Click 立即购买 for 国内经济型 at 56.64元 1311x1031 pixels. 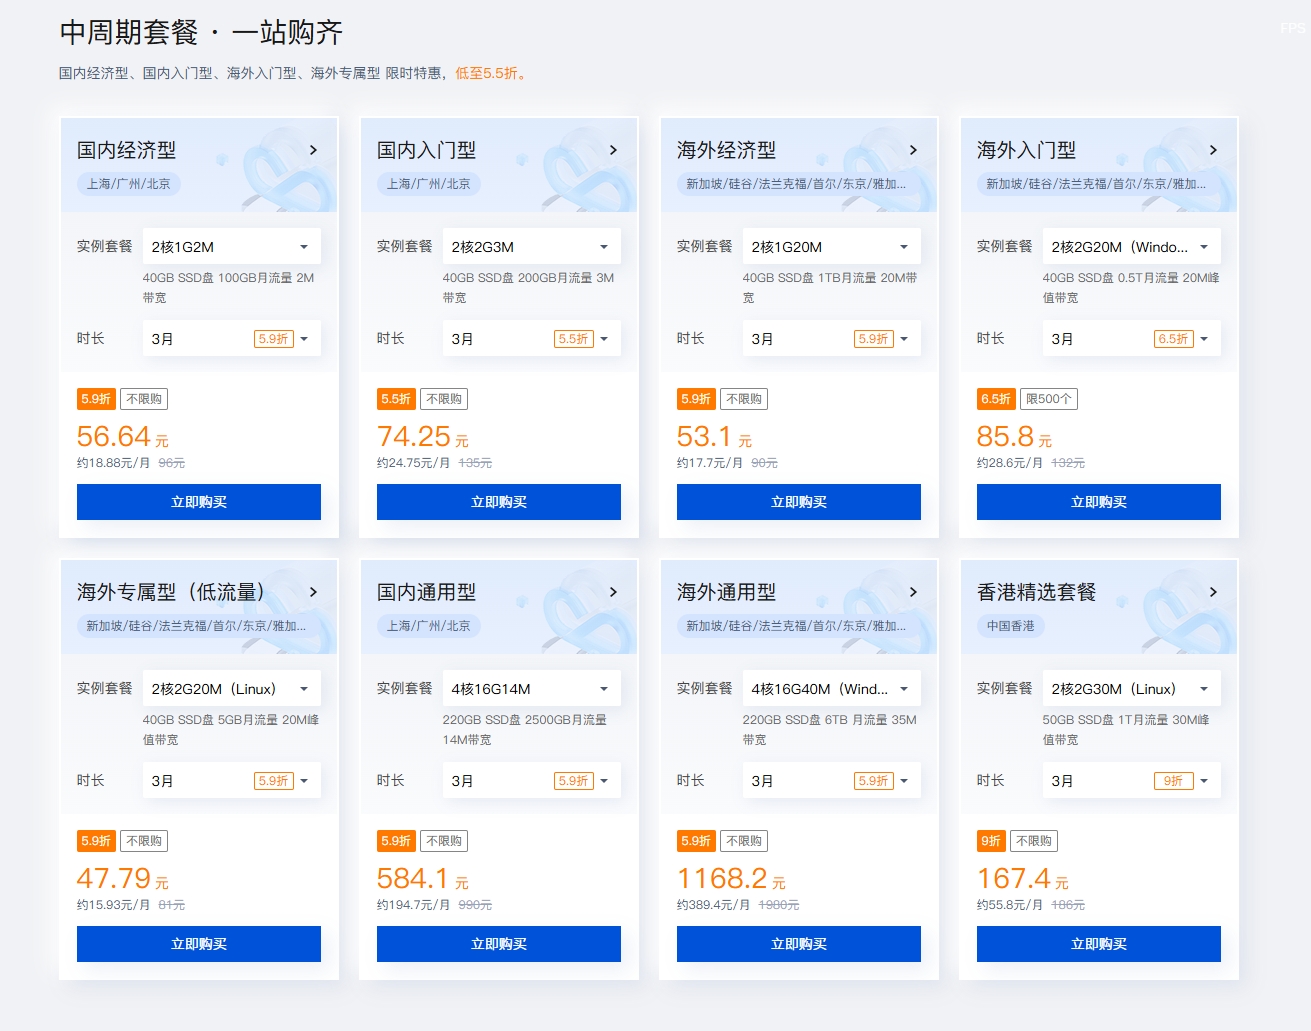[199, 502]
